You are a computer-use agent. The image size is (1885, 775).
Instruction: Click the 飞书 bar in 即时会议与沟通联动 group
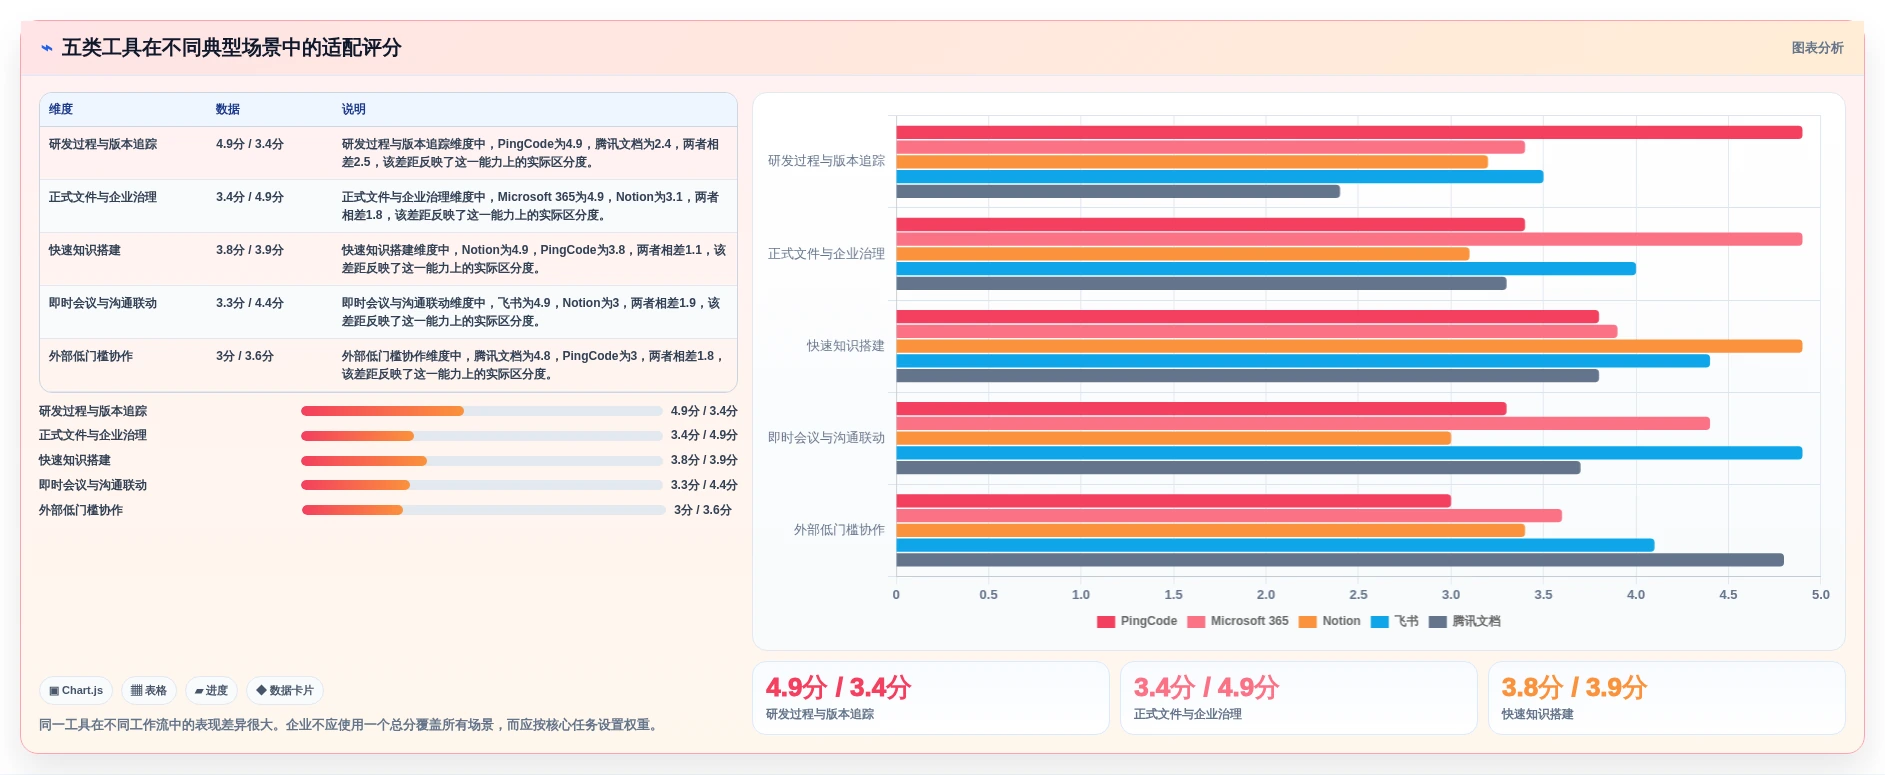(1349, 453)
